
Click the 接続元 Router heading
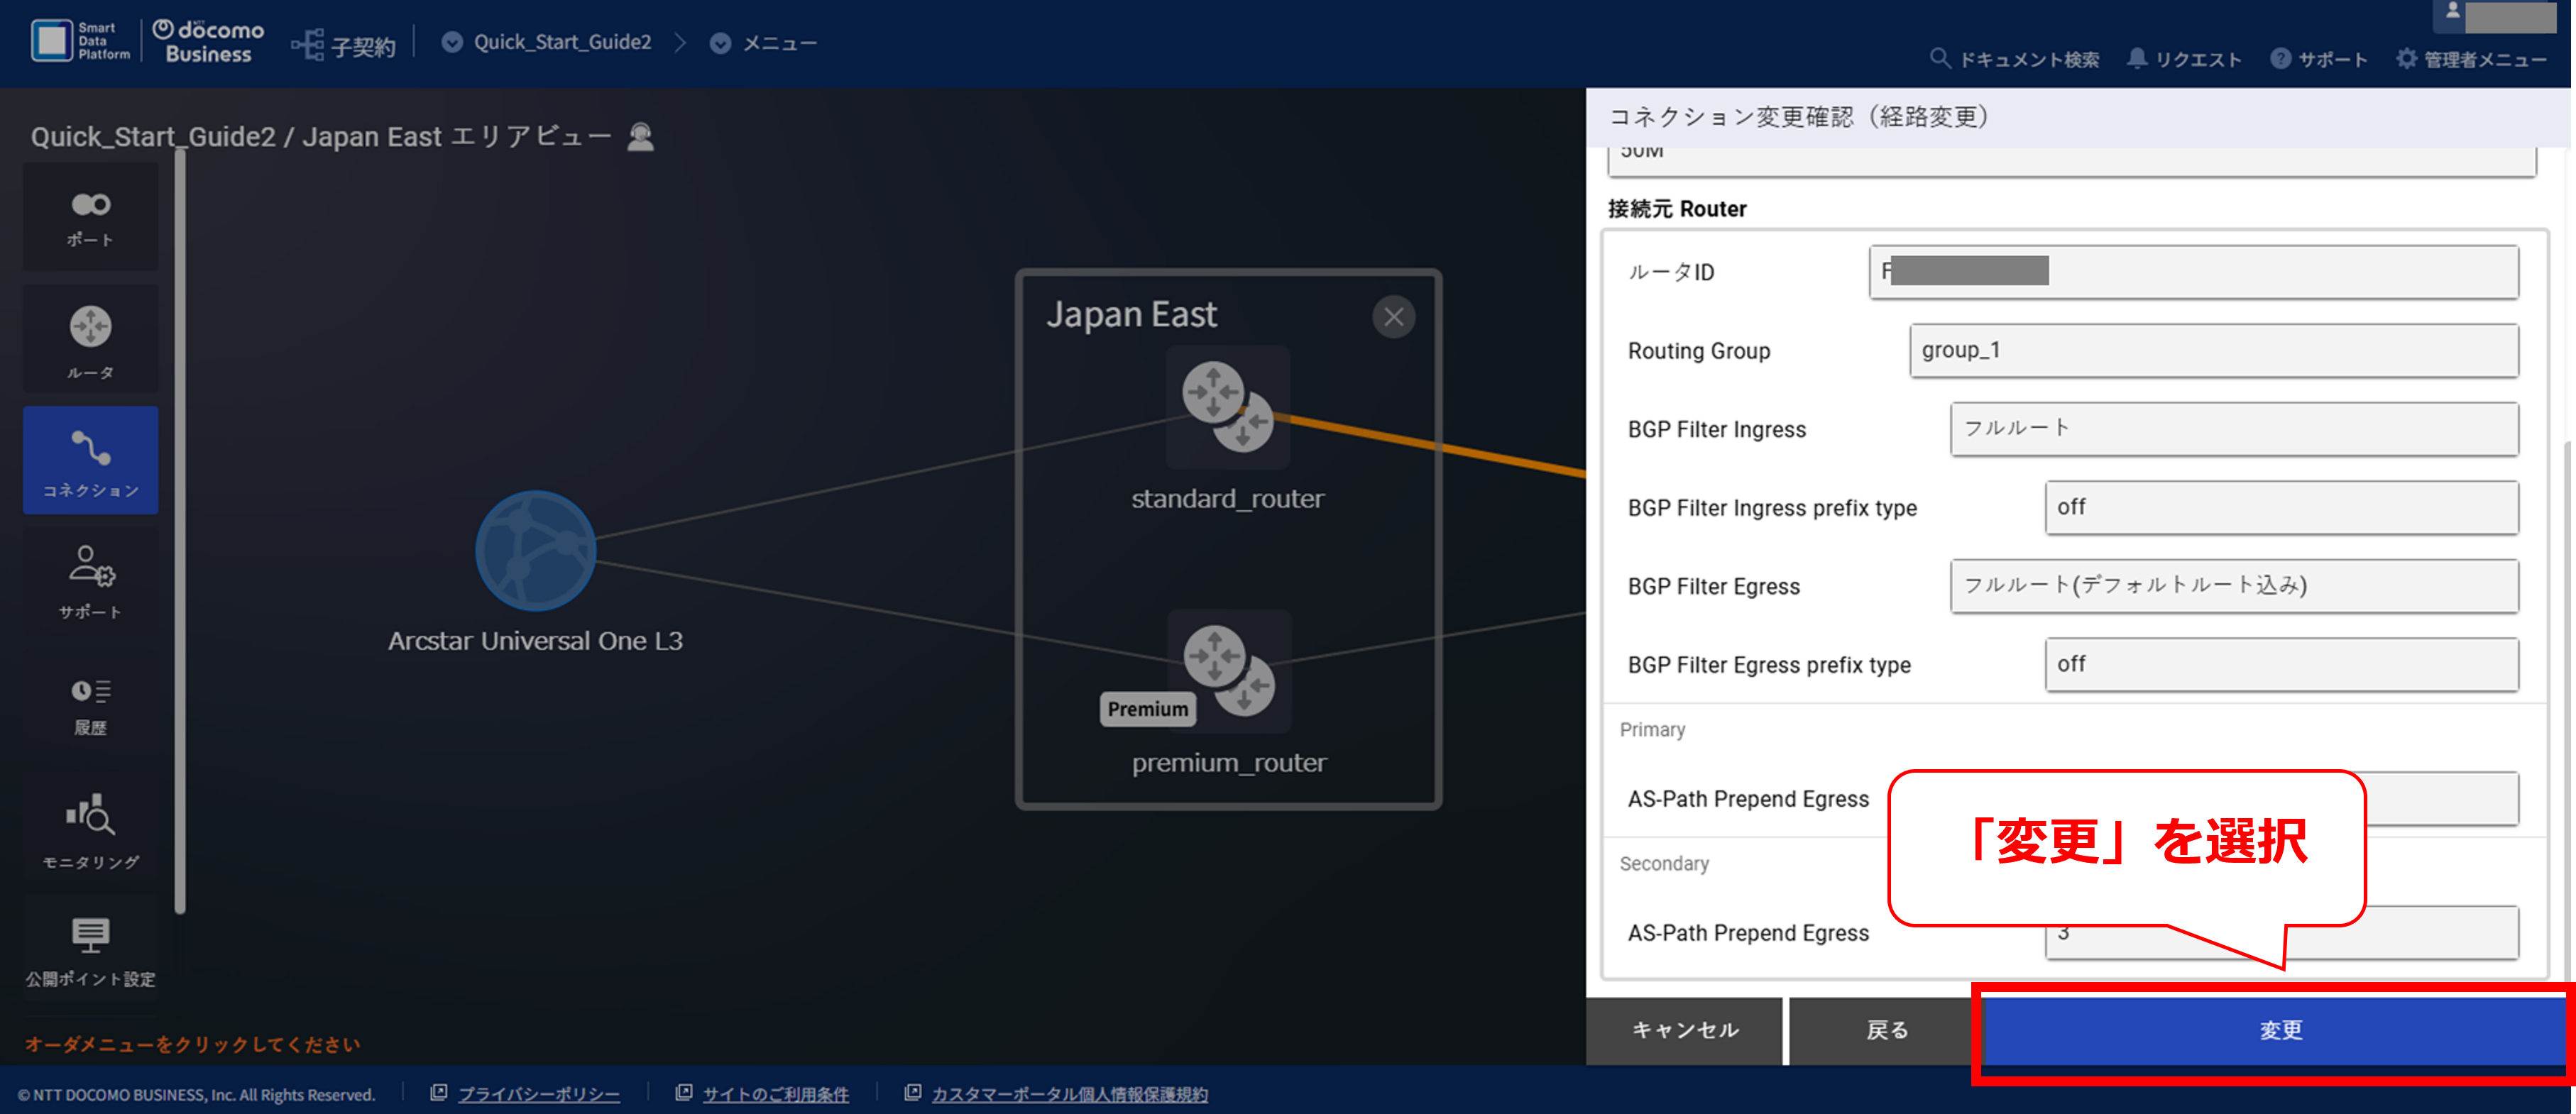pyautogui.click(x=1677, y=209)
